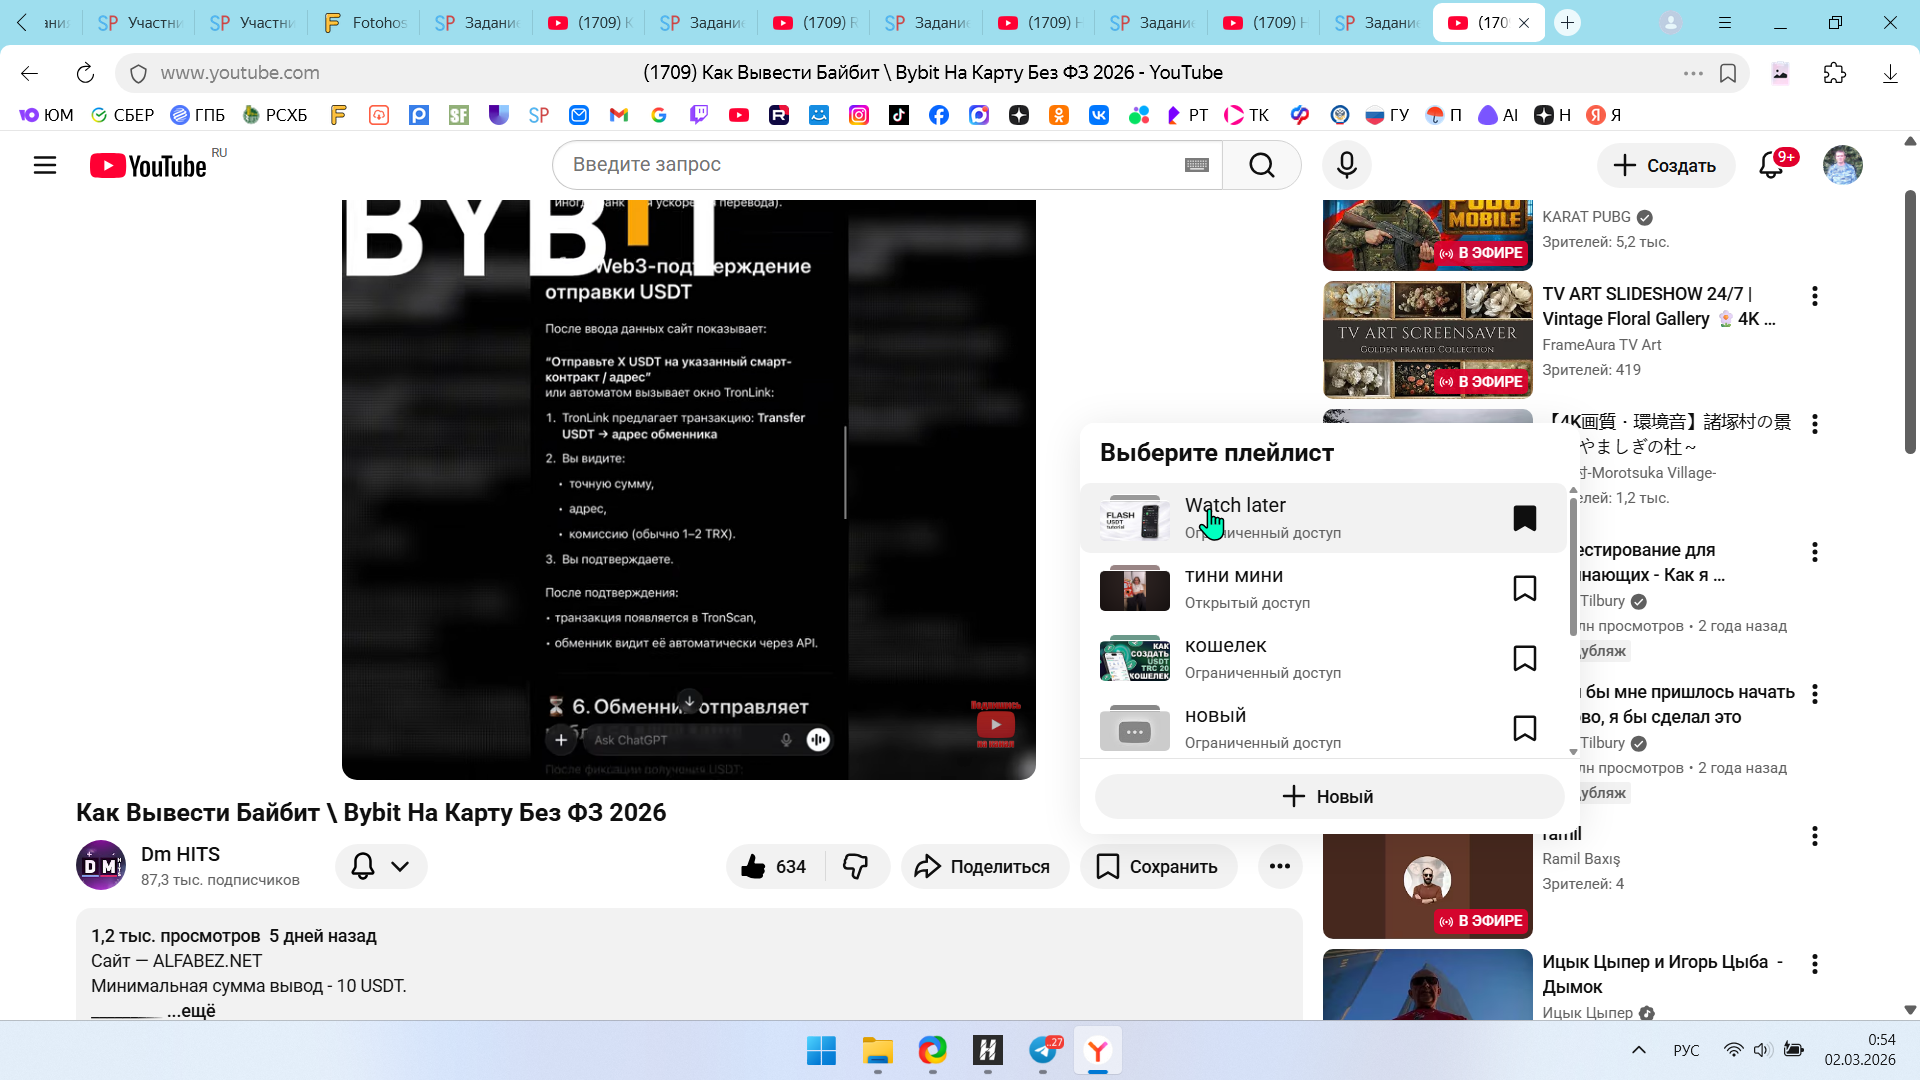Image resolution: width=1920 pixels, height=1080 pixels.
Task: Create a new playlist with Новый
Action: 1329,797
